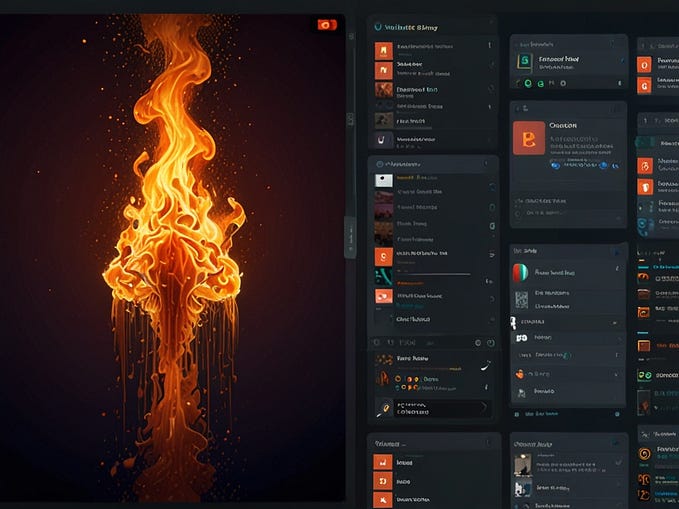Image resolution: width=679 pixels, height=509 pixels.
Task: Open the orange tile with the white building glyph
Action: [384, 51]
